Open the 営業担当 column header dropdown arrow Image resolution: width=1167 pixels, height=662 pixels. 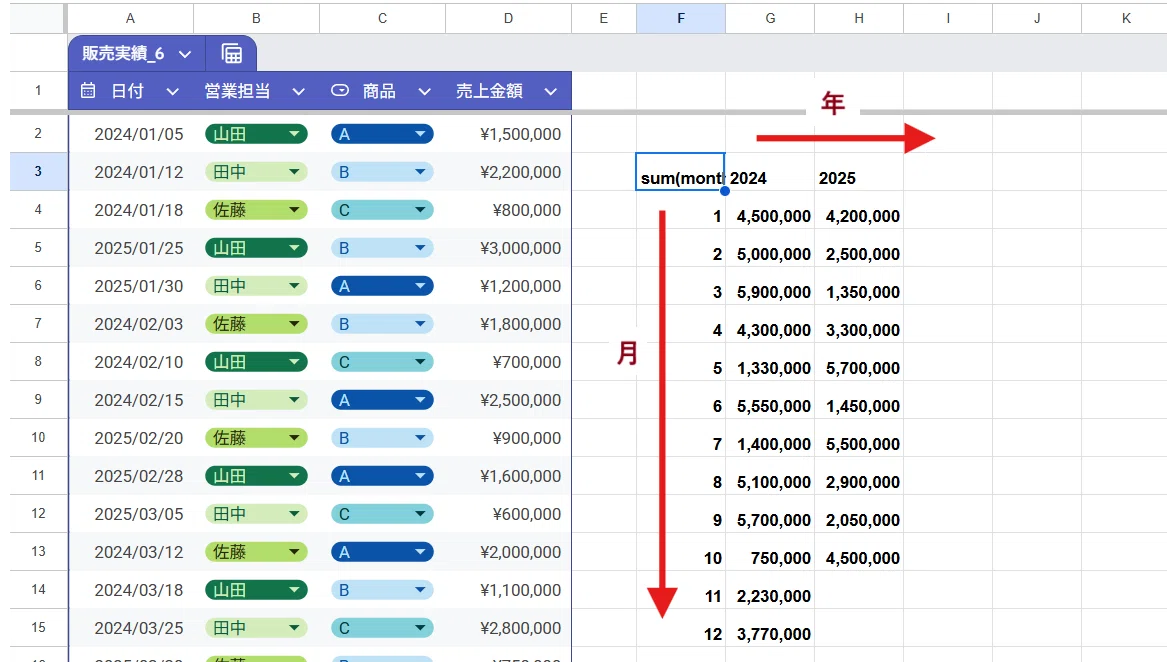tap(298, 92)
